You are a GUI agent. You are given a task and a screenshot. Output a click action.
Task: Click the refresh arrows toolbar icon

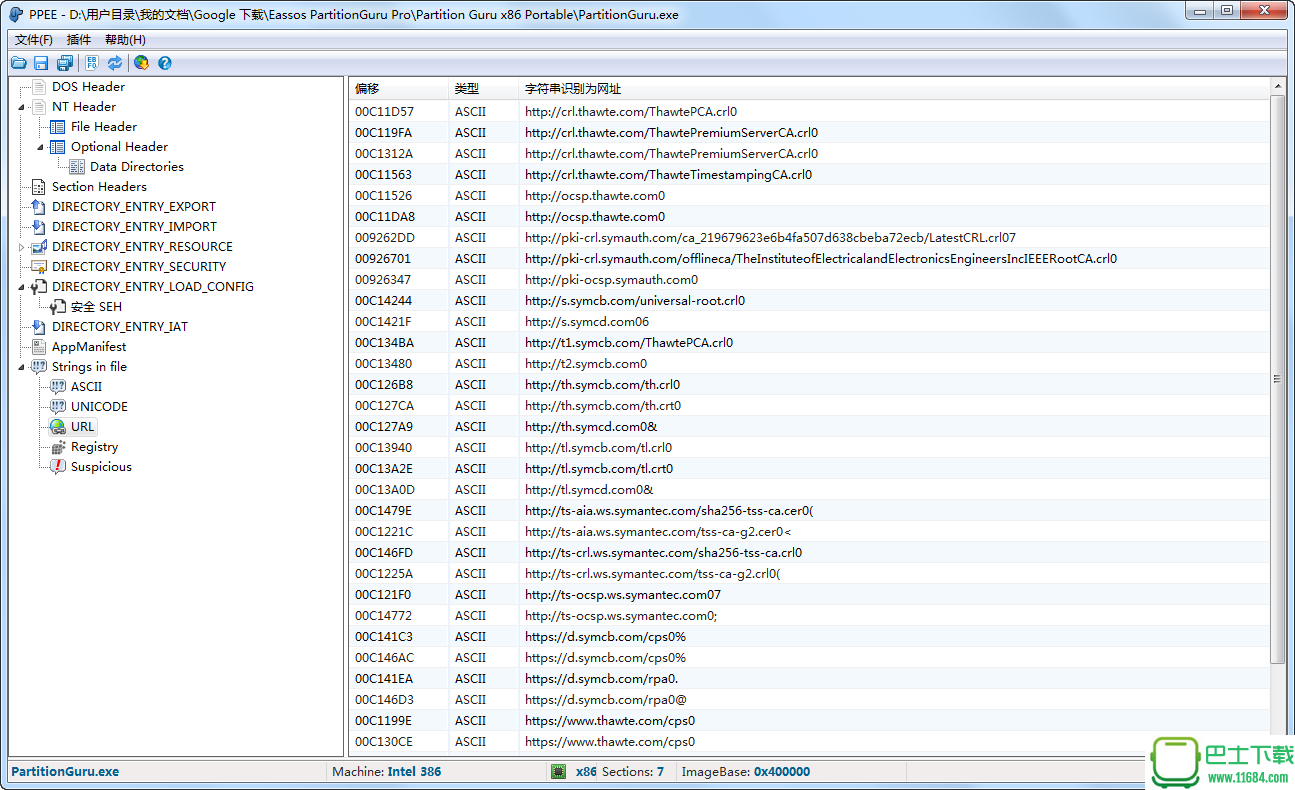pos(115,63)
